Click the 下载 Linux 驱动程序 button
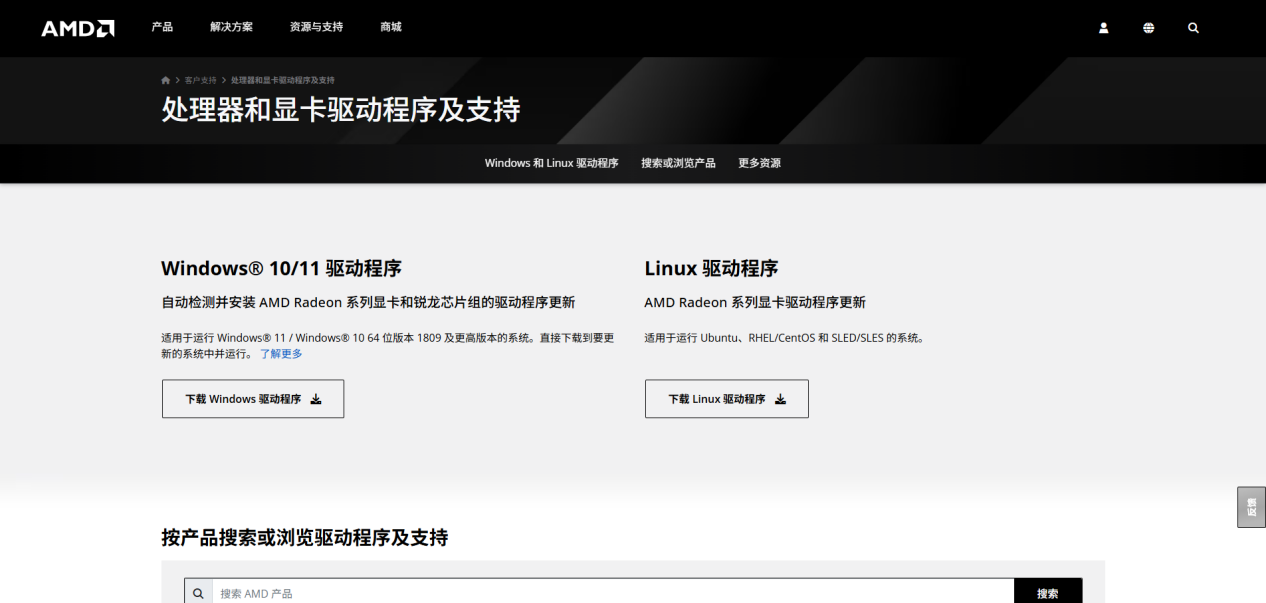1266x603 pixels. click(726, 399)
